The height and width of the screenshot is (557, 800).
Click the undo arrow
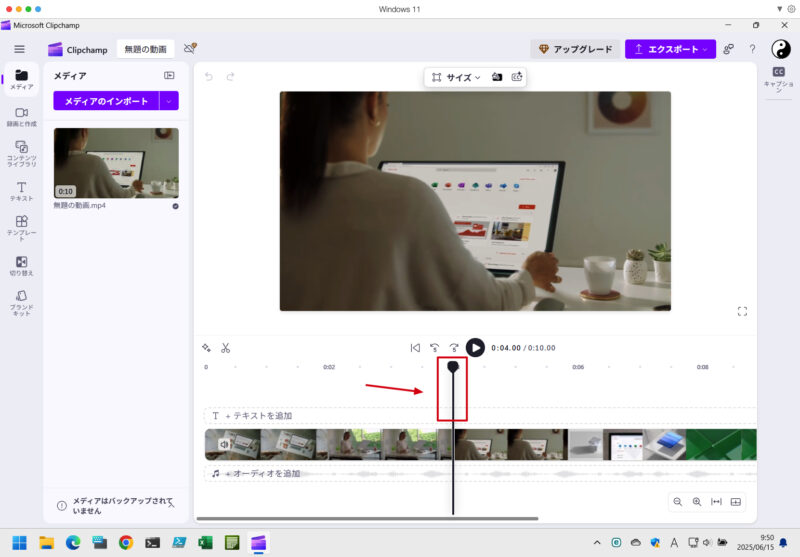[x=209, y=77]
